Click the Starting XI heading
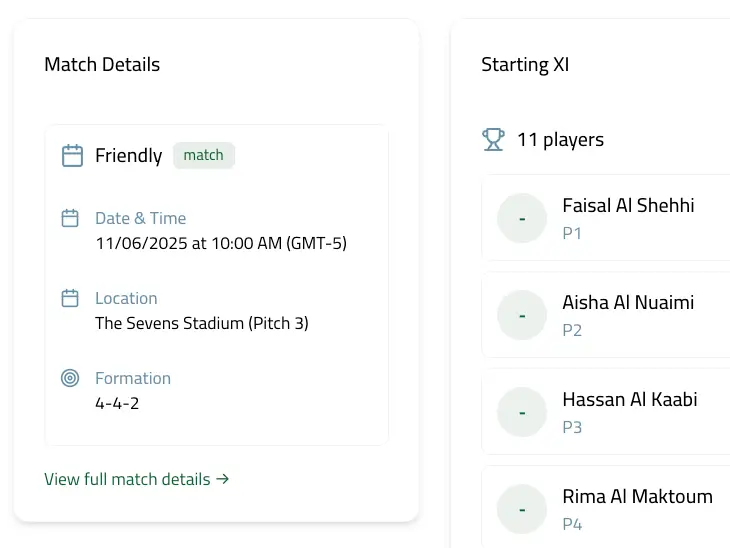This screenshot has width=730, height=548. click(x=525, y=64)
